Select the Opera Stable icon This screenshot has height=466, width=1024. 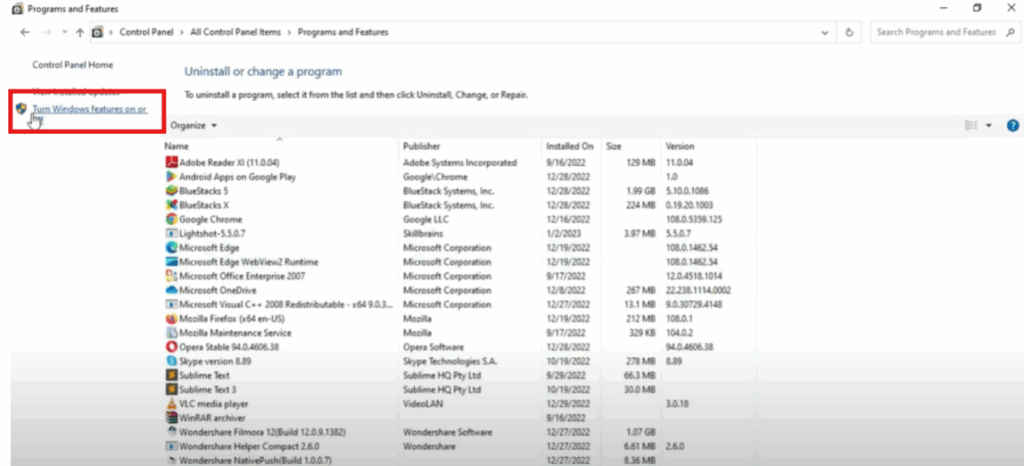coord(171,347)
